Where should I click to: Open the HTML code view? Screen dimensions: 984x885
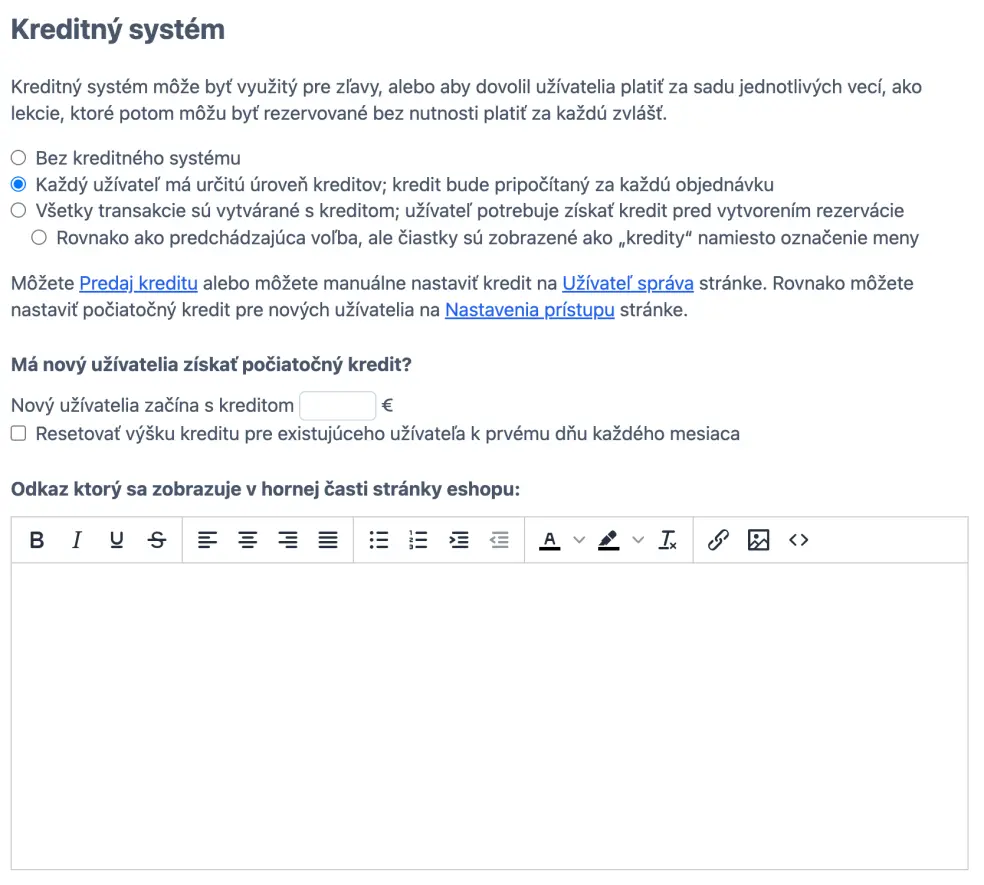(x=798, y=541)
